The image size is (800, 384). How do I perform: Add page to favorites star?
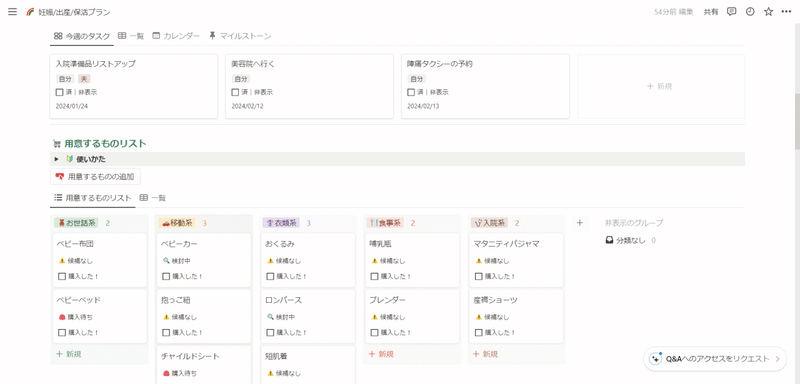point(768,12)
